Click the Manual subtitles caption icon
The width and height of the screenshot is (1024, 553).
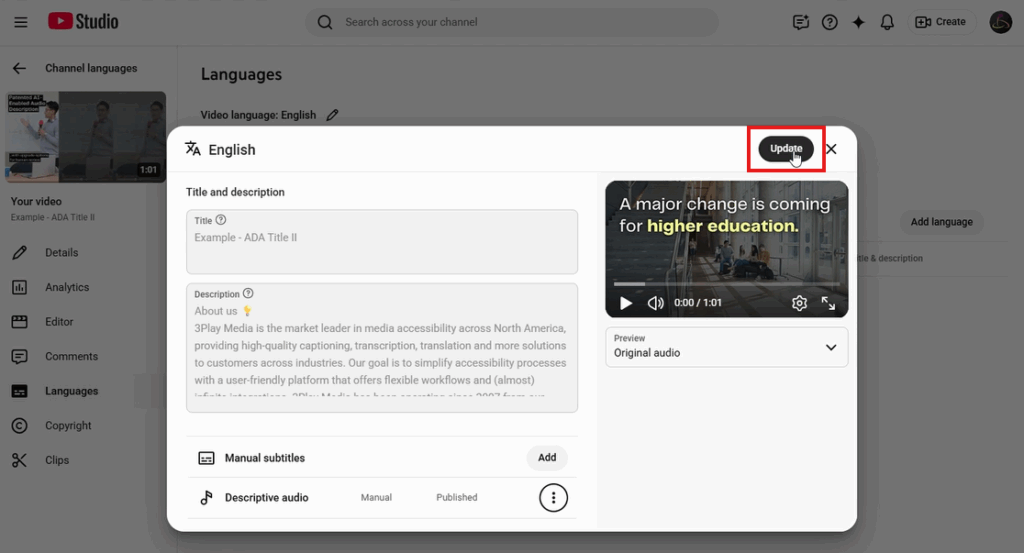pyautogui.click(x=206, y=458)
